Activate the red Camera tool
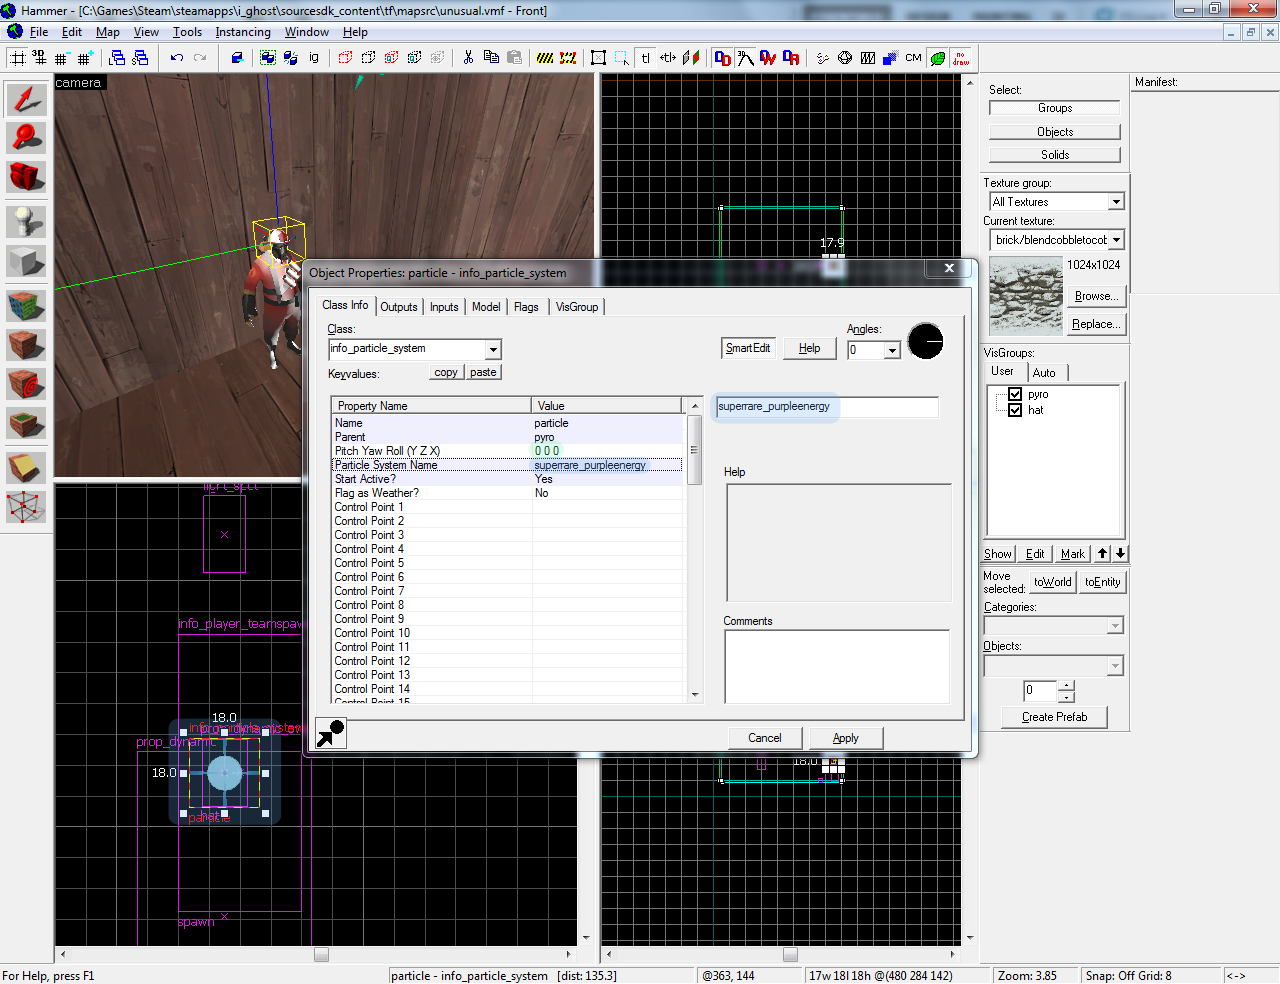Viewport: 1280px width, 984px height. [26, 177]
